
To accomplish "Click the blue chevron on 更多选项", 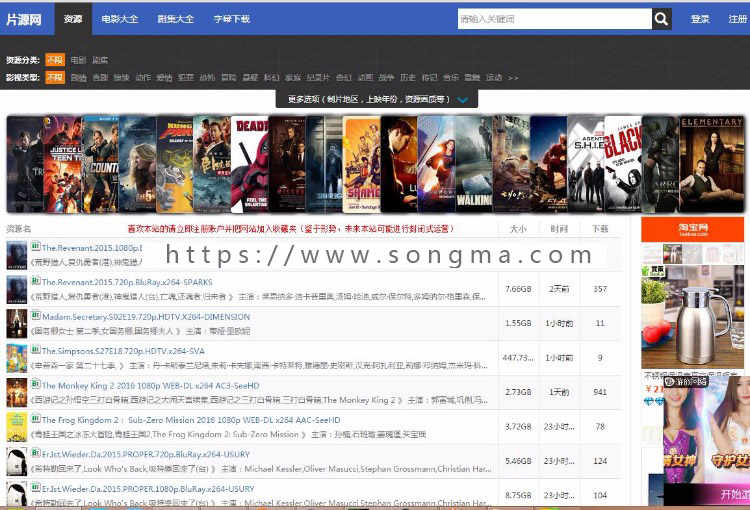I will click(x=463, y=100).
